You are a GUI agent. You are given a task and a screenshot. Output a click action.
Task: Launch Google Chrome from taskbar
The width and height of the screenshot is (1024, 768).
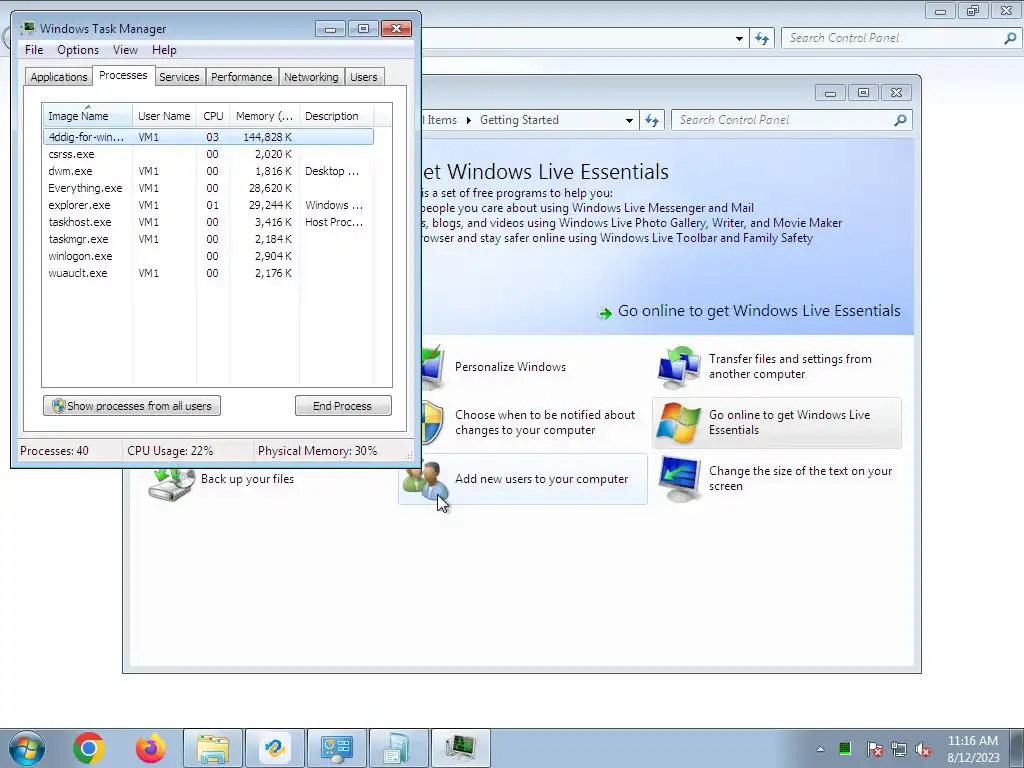tap(89, 748)
